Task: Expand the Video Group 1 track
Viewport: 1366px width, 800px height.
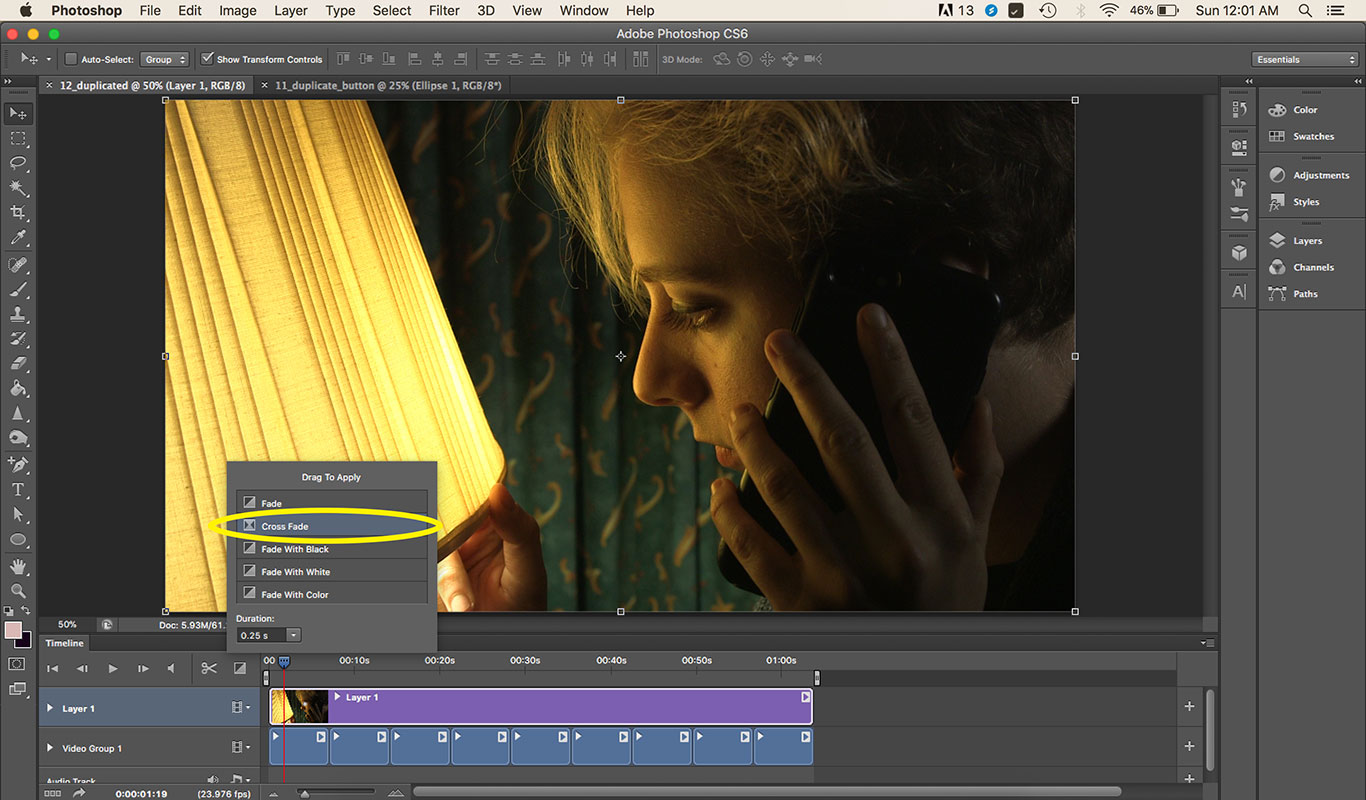Action: (50, 748)
